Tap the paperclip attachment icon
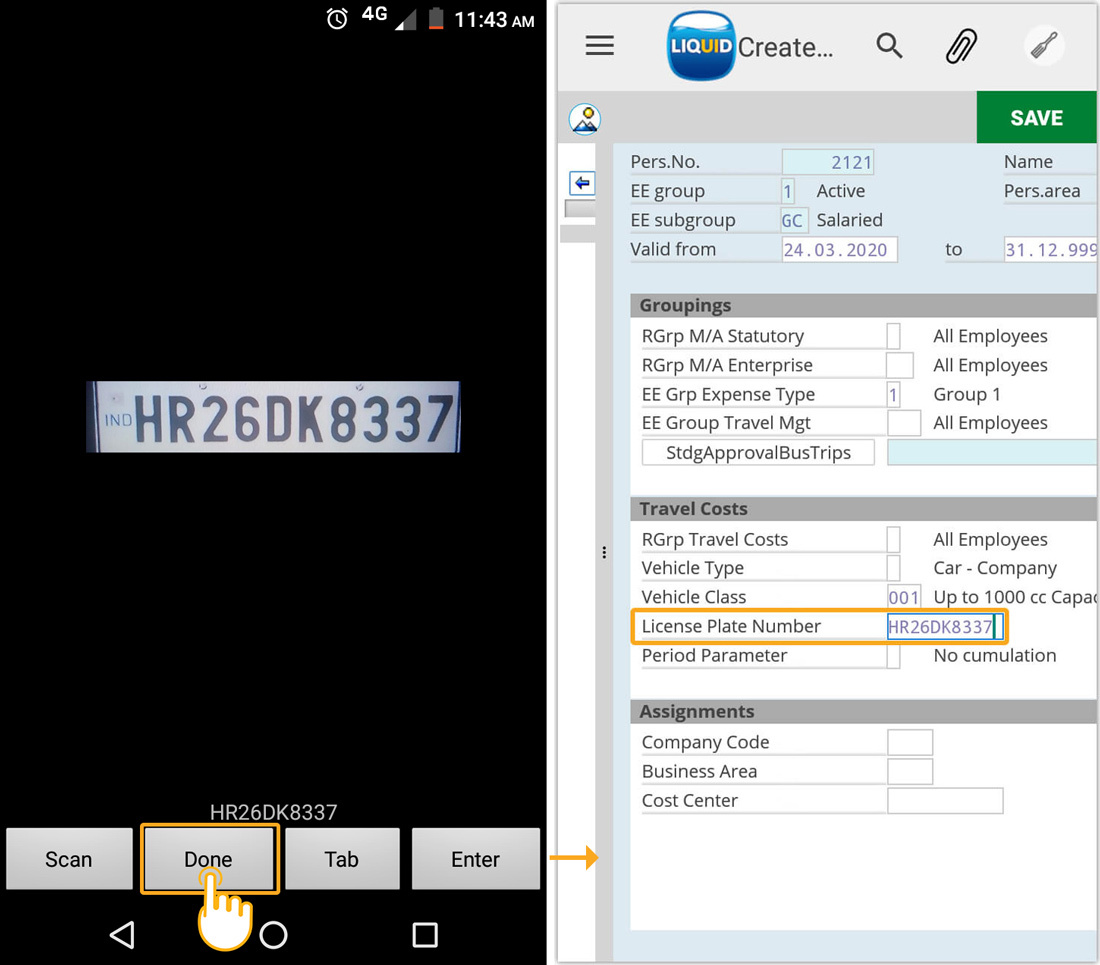Viewport: 1100px width, 965px height. (961, 46)
